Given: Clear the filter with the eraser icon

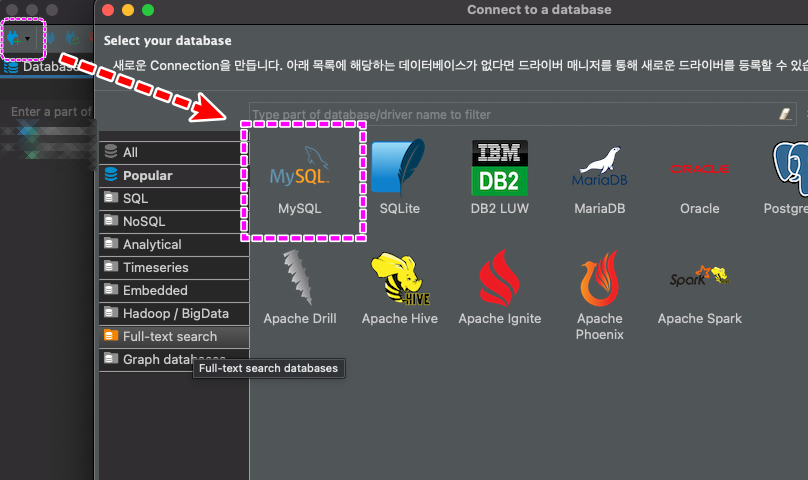Looking at the screenshot, I should click(785, 114).
